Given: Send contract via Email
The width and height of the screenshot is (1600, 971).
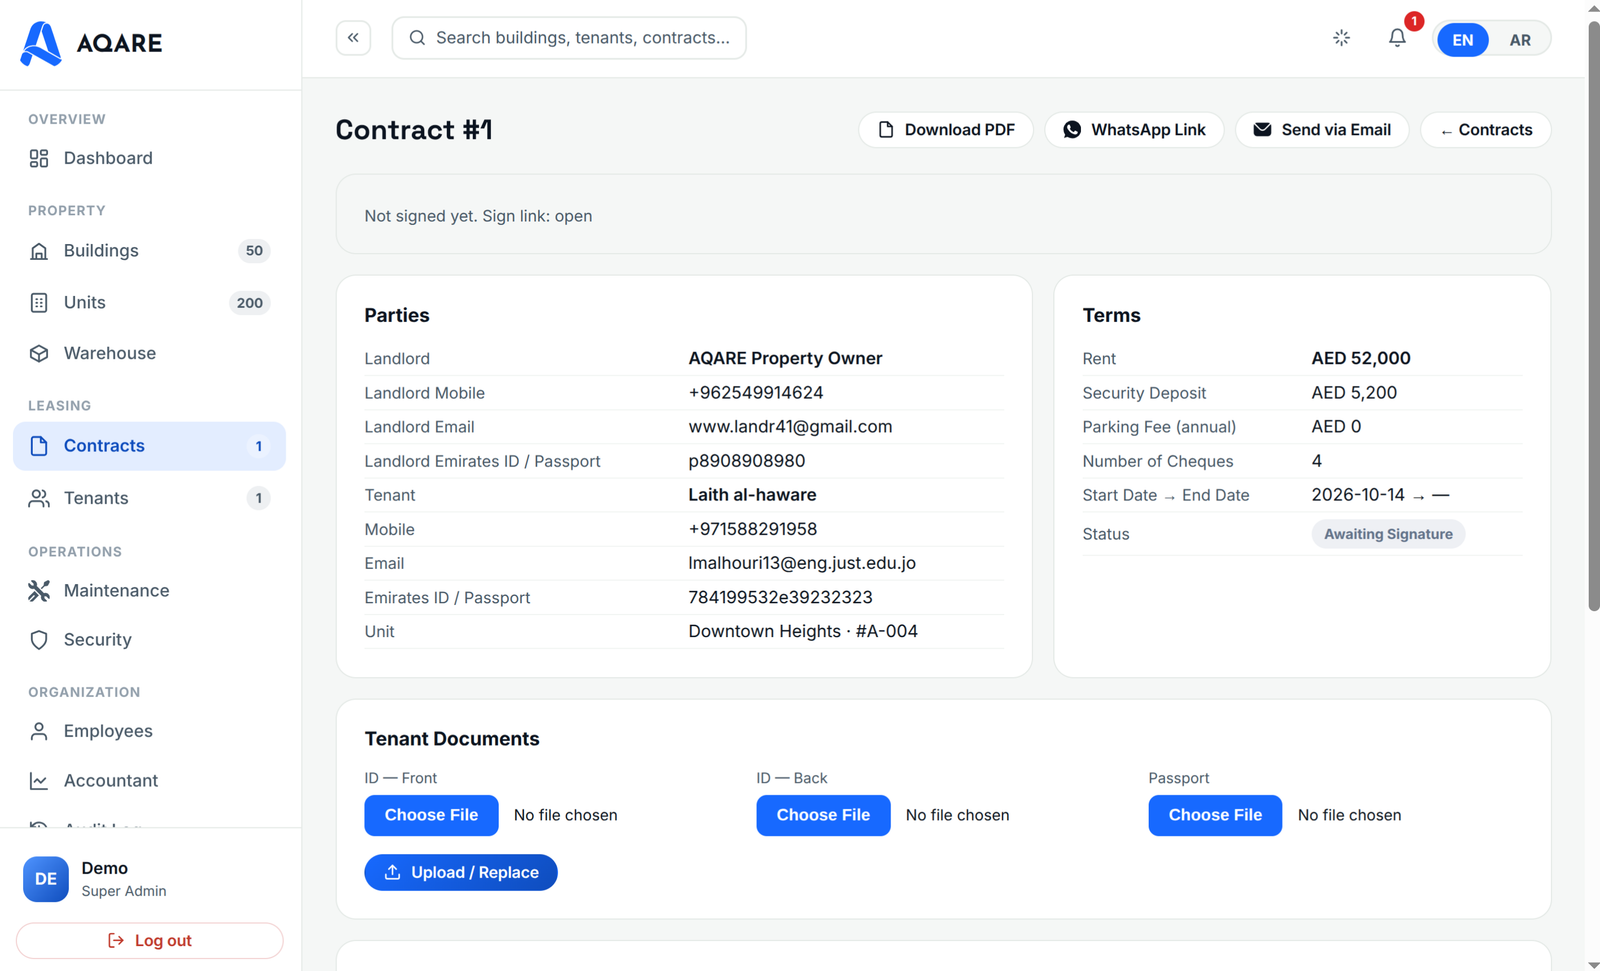Looking at the screenshot, I should point(1322,130).
